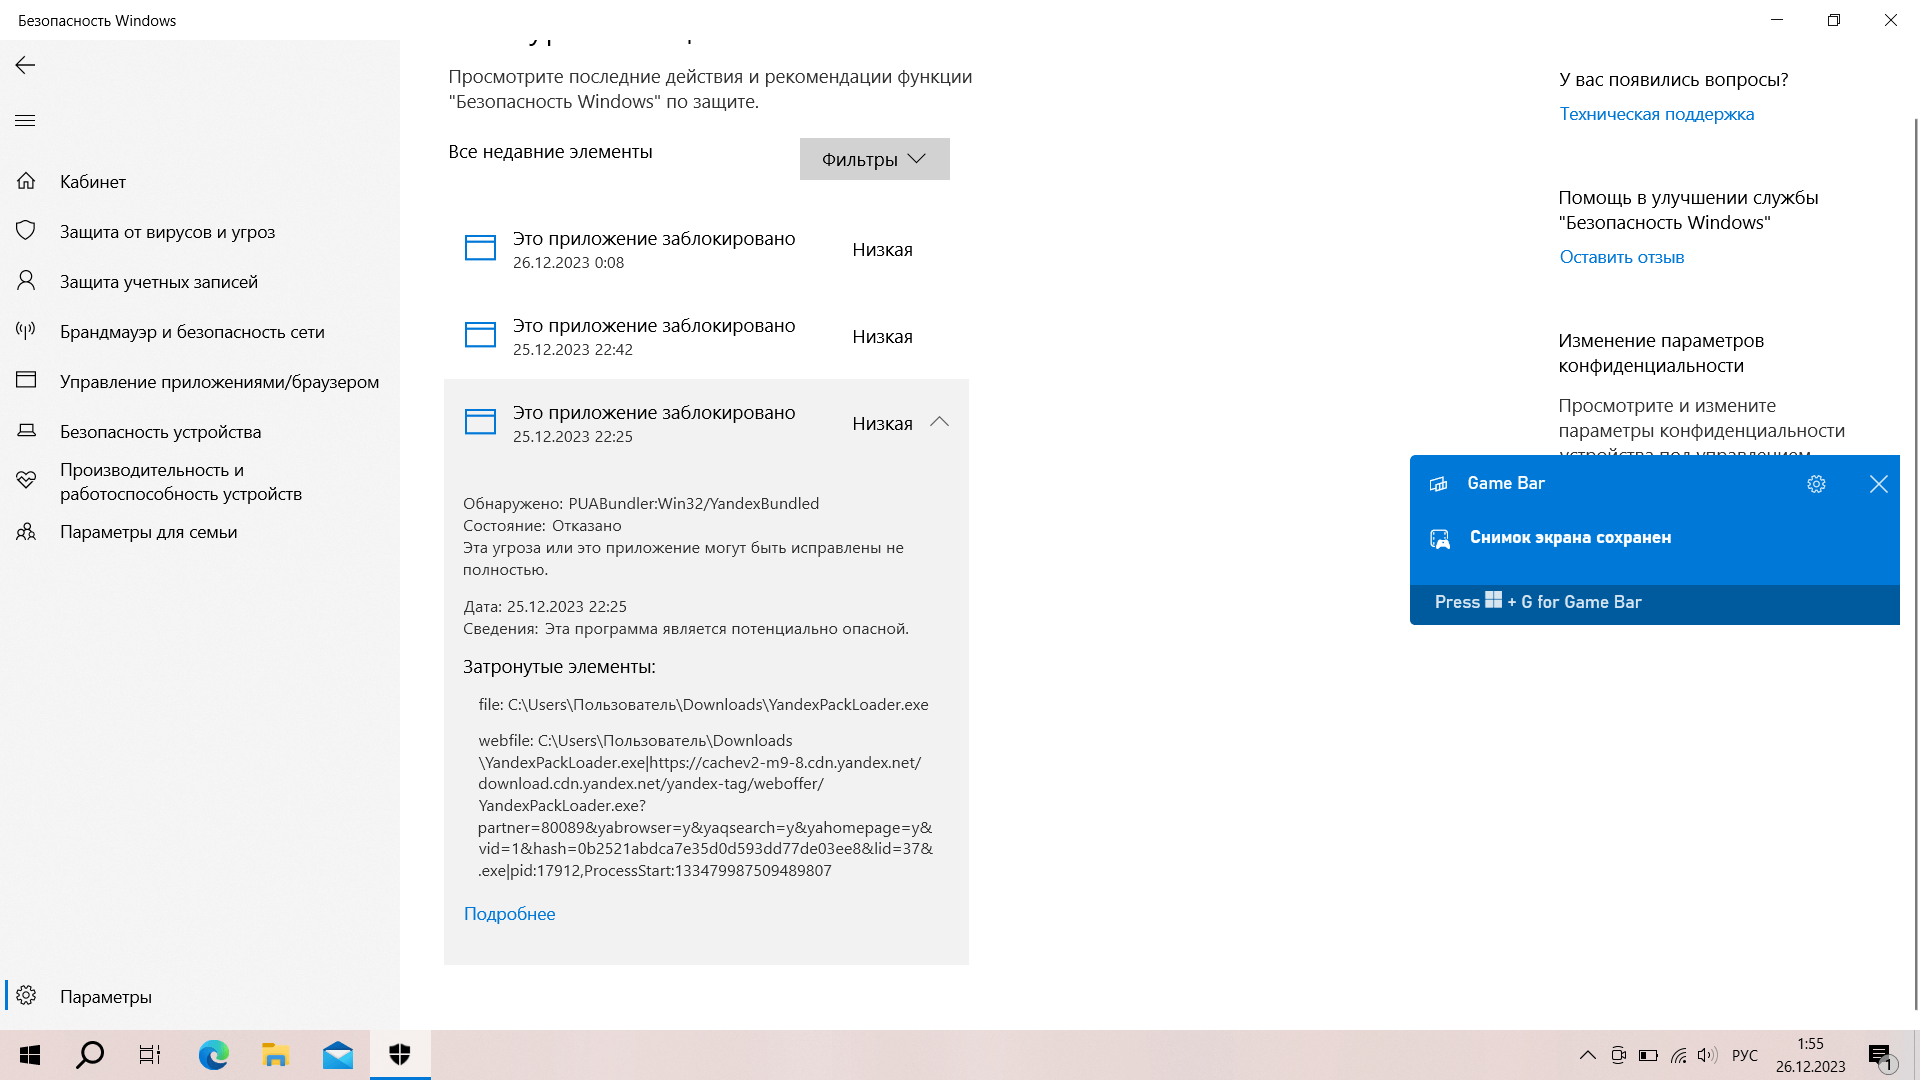
Task: Open Управление приложениями/браузером
Action: tap(200, 381)
